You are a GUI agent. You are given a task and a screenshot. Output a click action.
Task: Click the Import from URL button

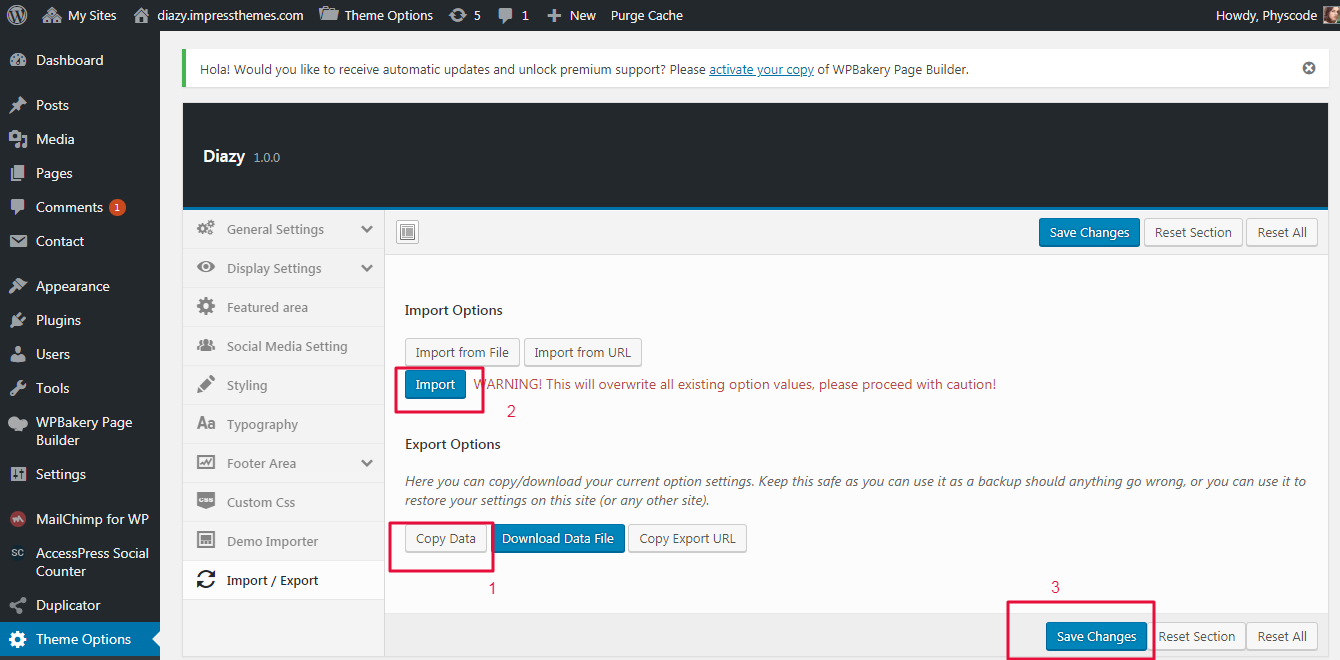tap(583, 352)
